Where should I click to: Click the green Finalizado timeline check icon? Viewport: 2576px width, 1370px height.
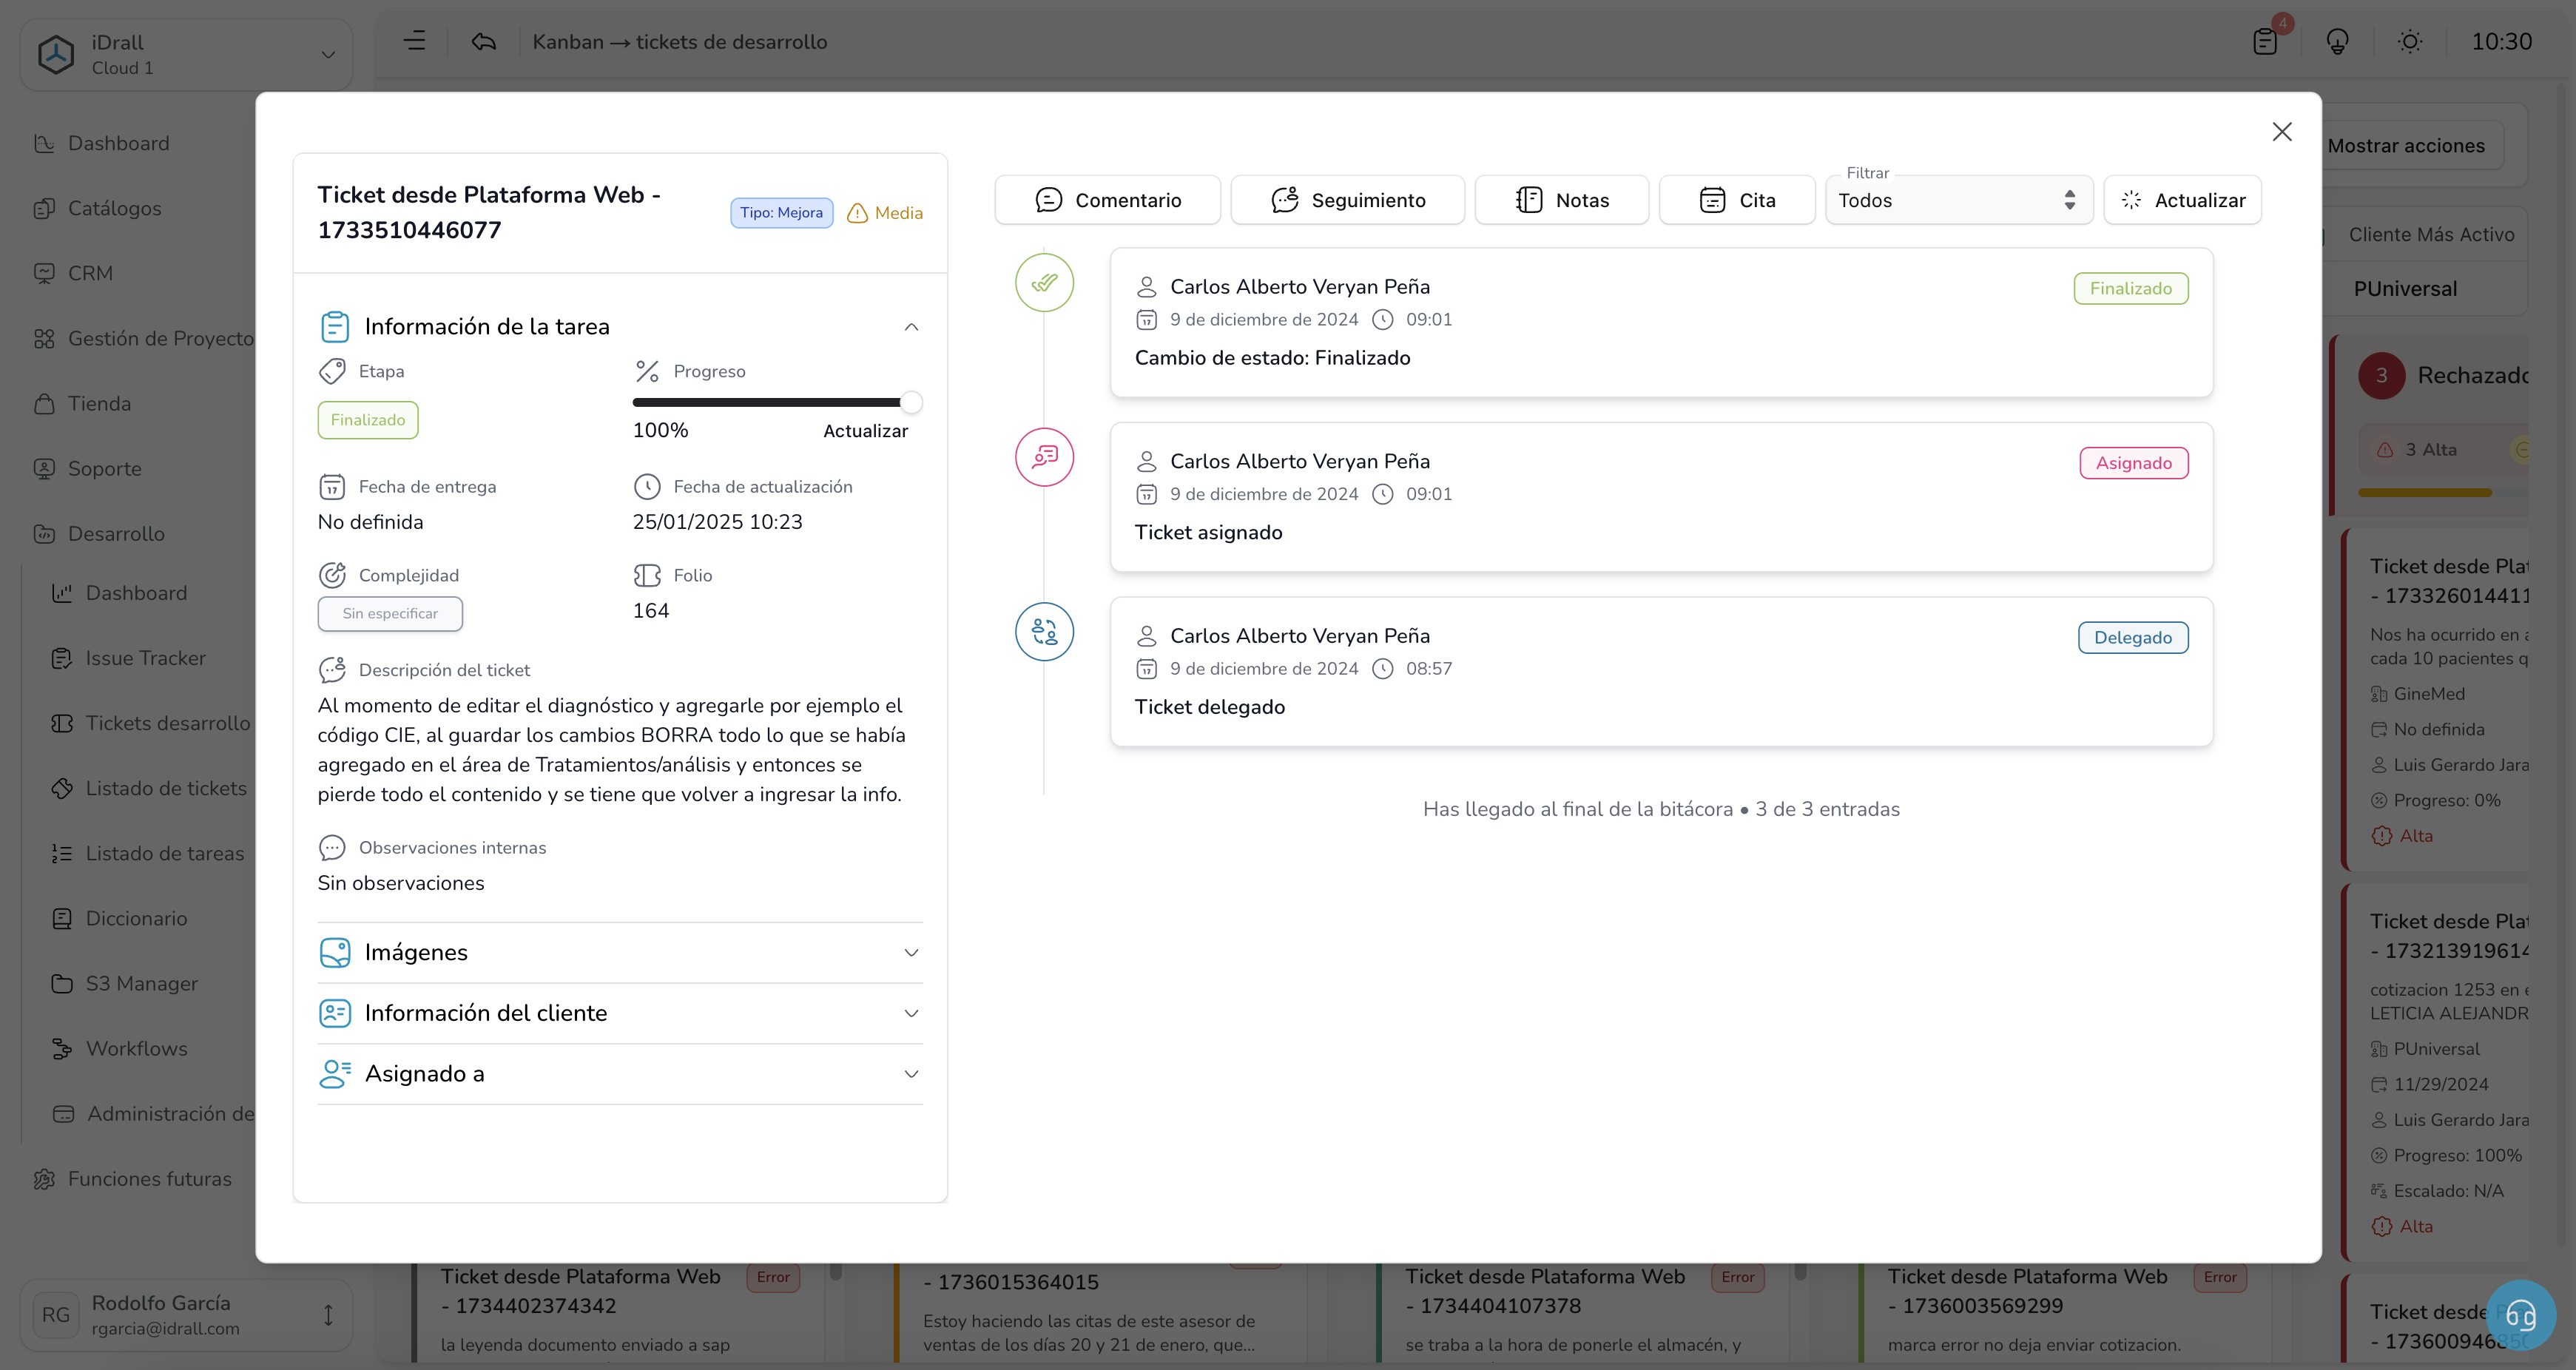click(1044, 283)
